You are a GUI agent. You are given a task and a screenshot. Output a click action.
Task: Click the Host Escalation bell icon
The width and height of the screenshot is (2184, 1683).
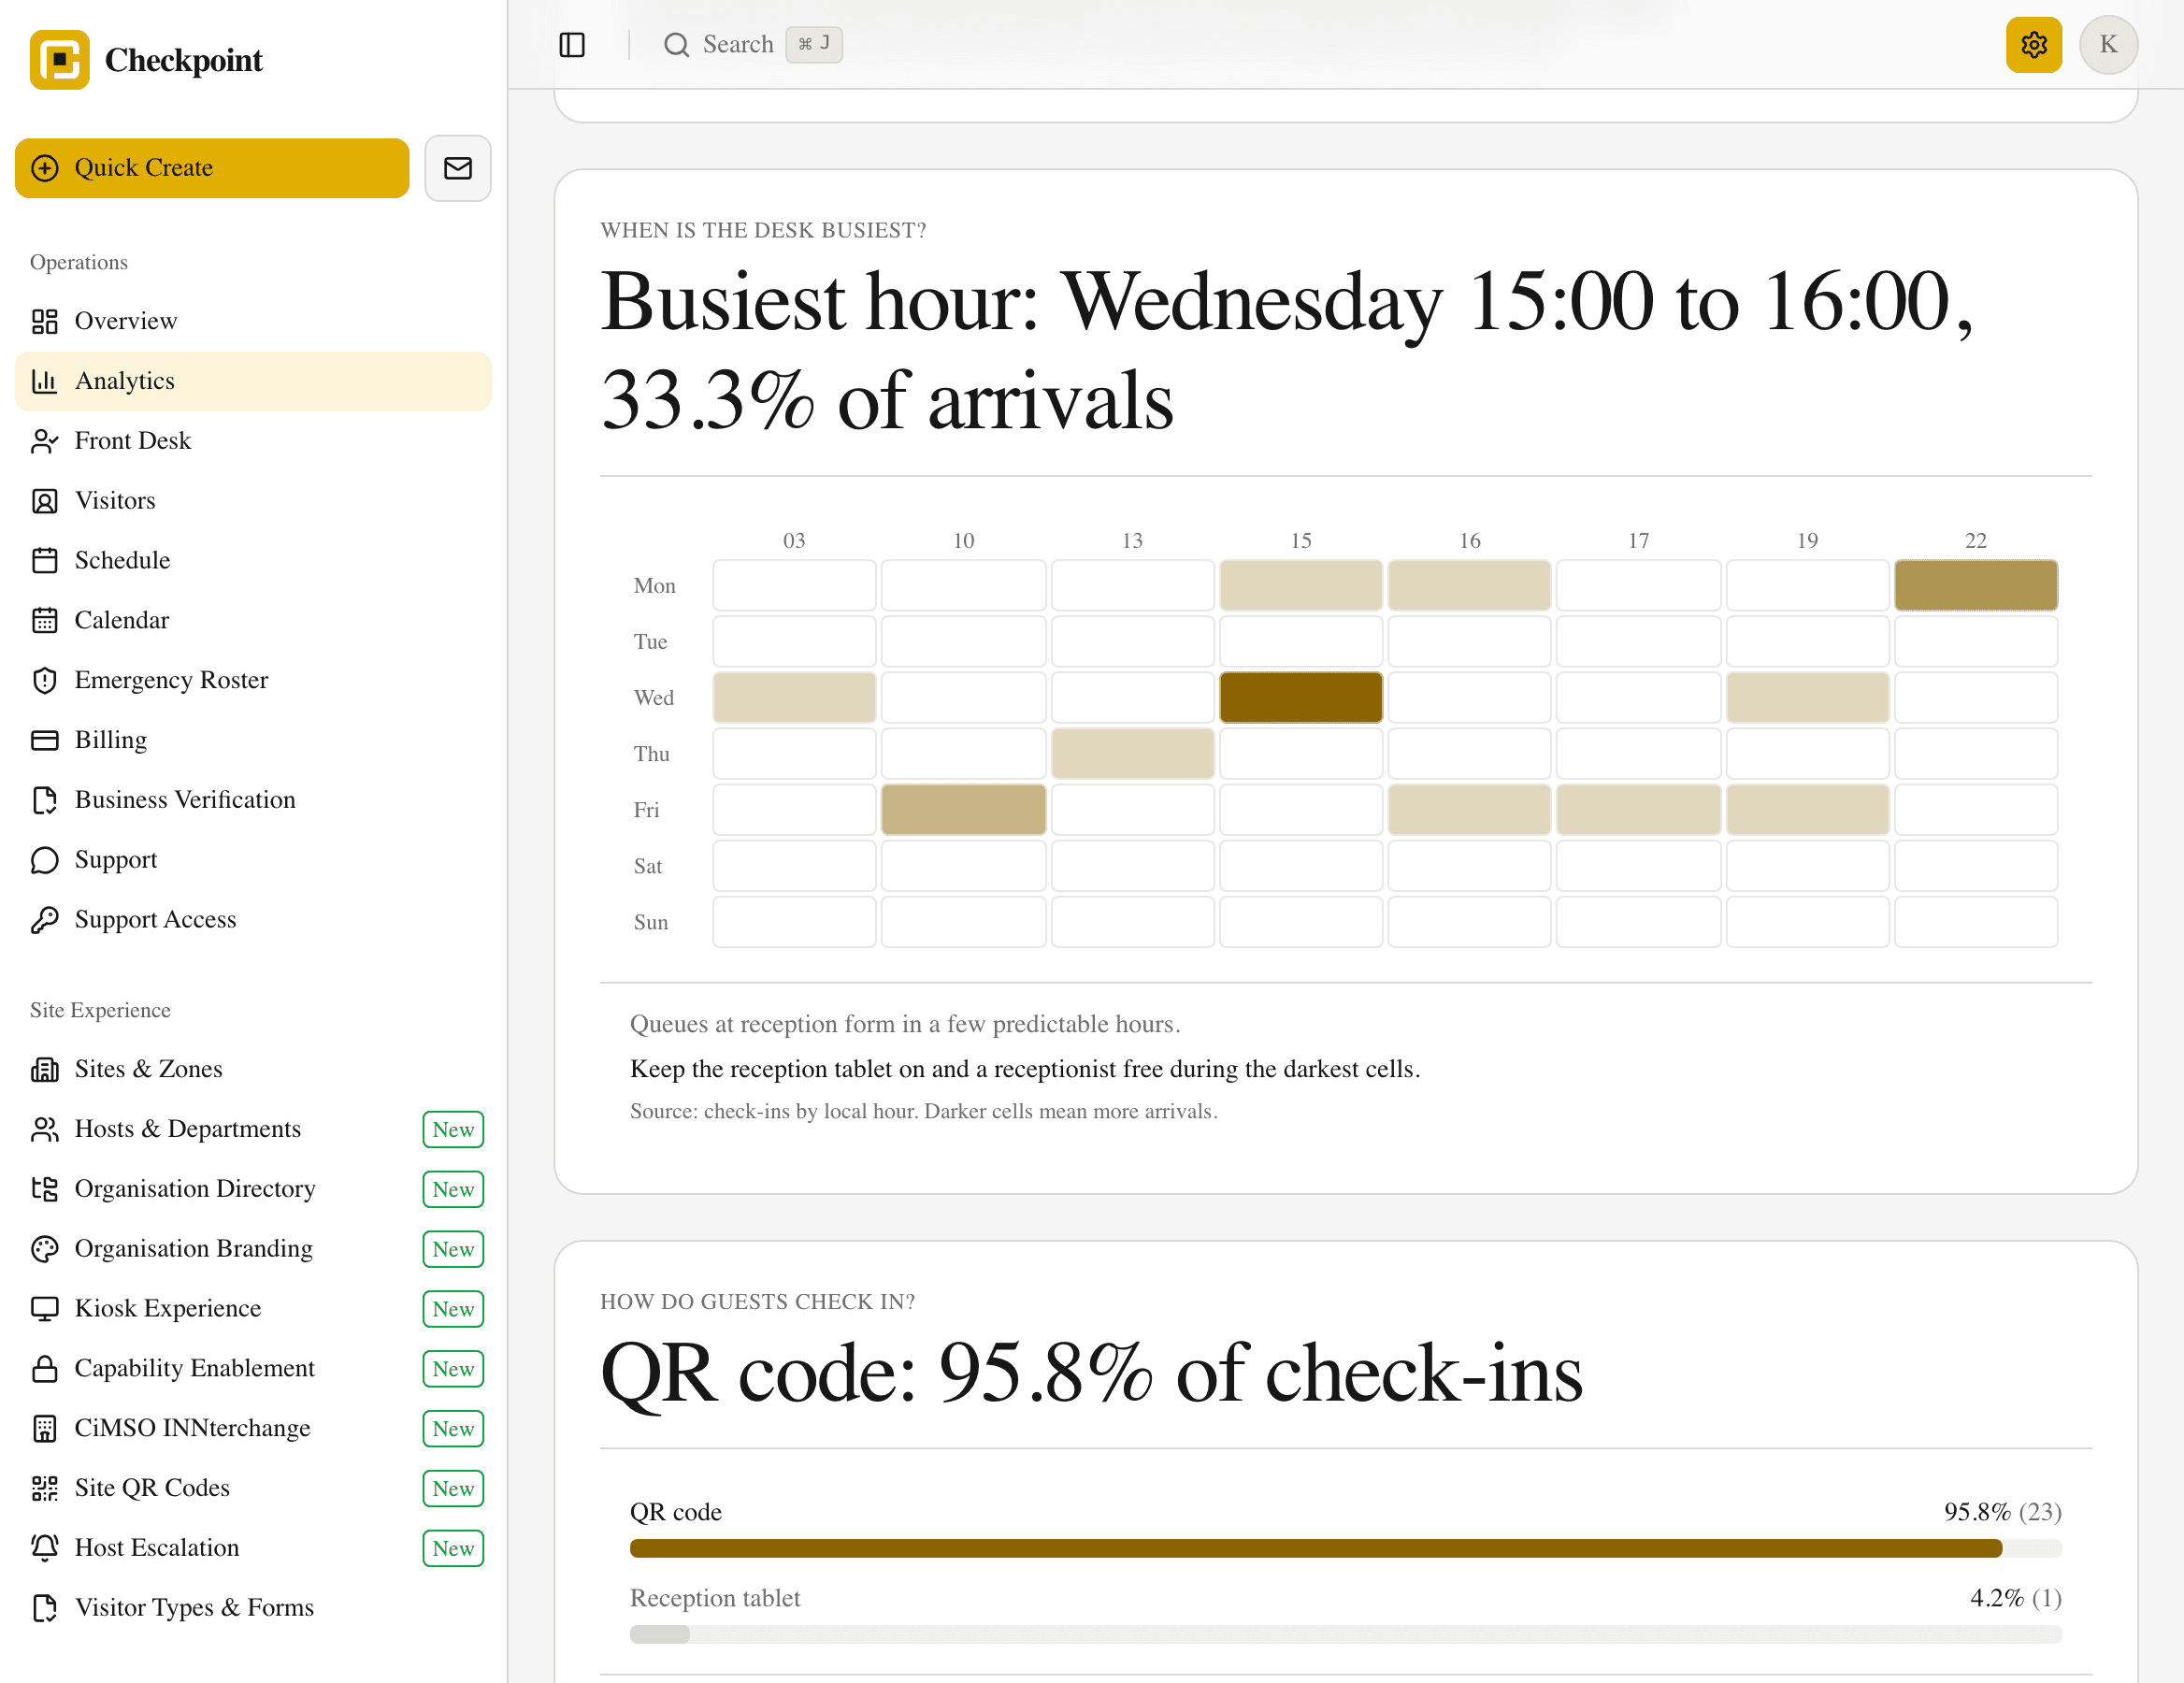[45, 1548]
